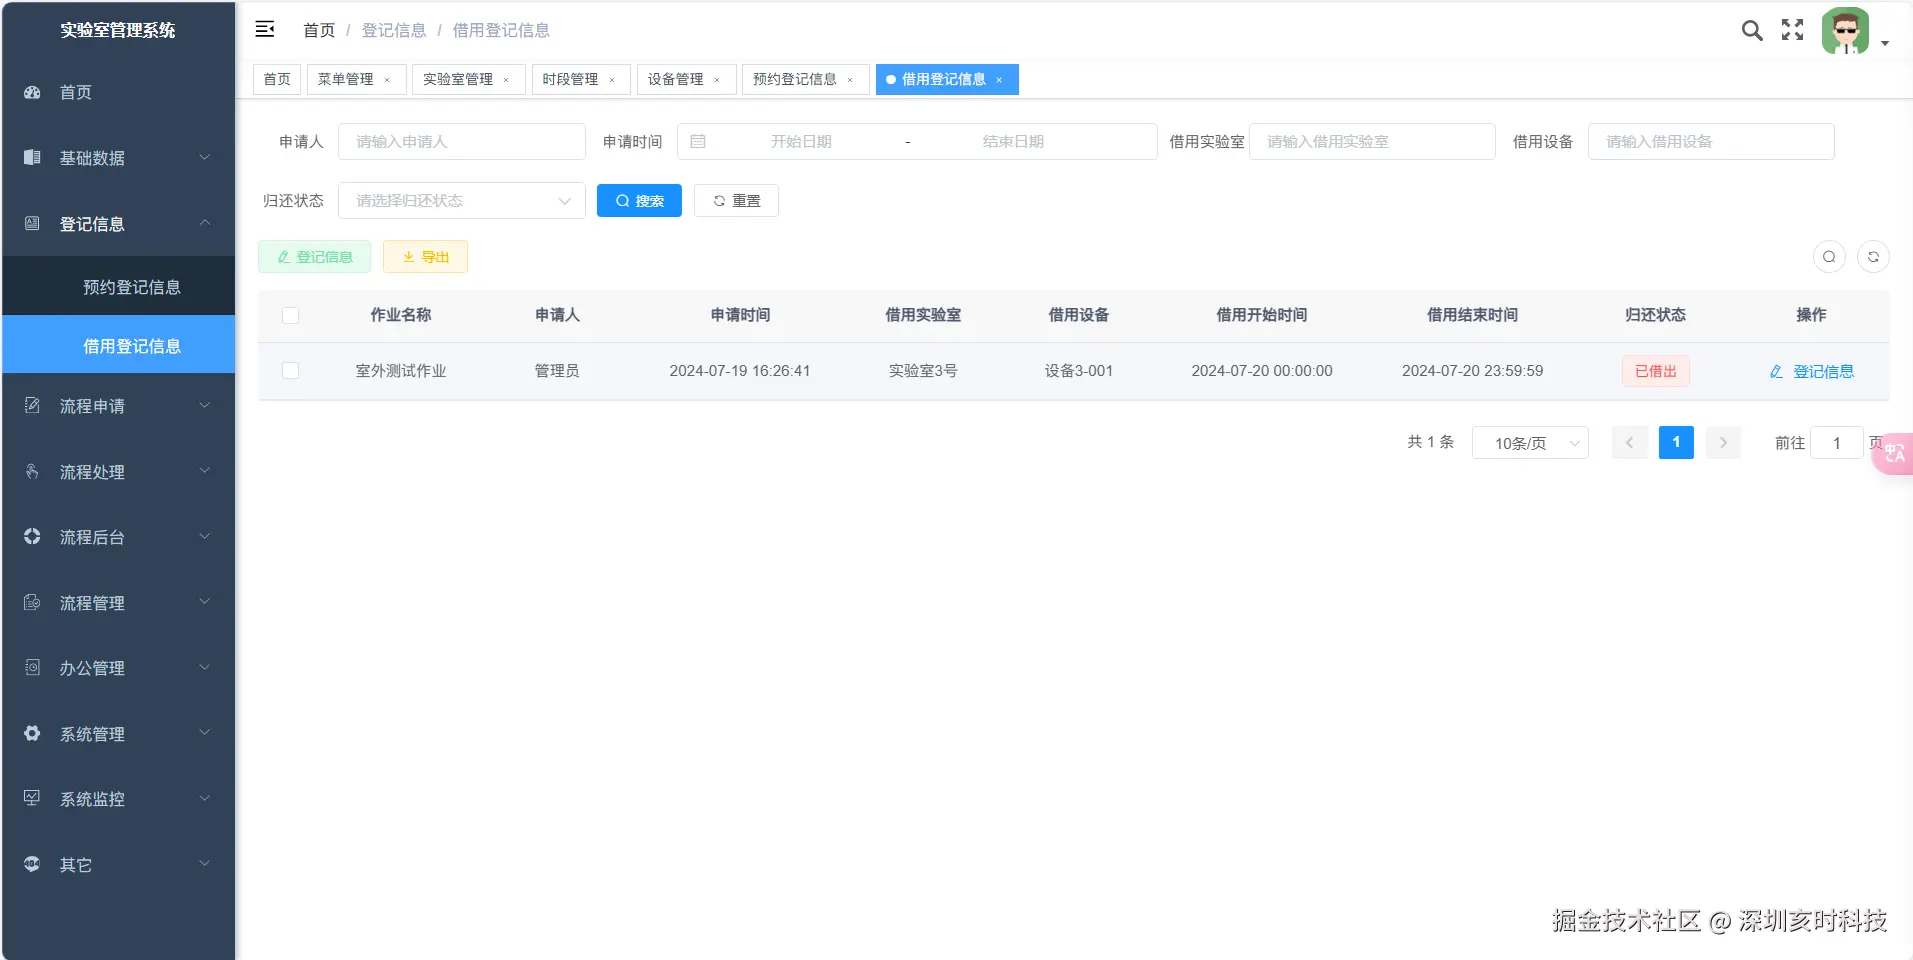The width and height of the screenshot is (1913, 960).
Task: Click the 流程处理 sidebar icon
Action: coord(32,471)
